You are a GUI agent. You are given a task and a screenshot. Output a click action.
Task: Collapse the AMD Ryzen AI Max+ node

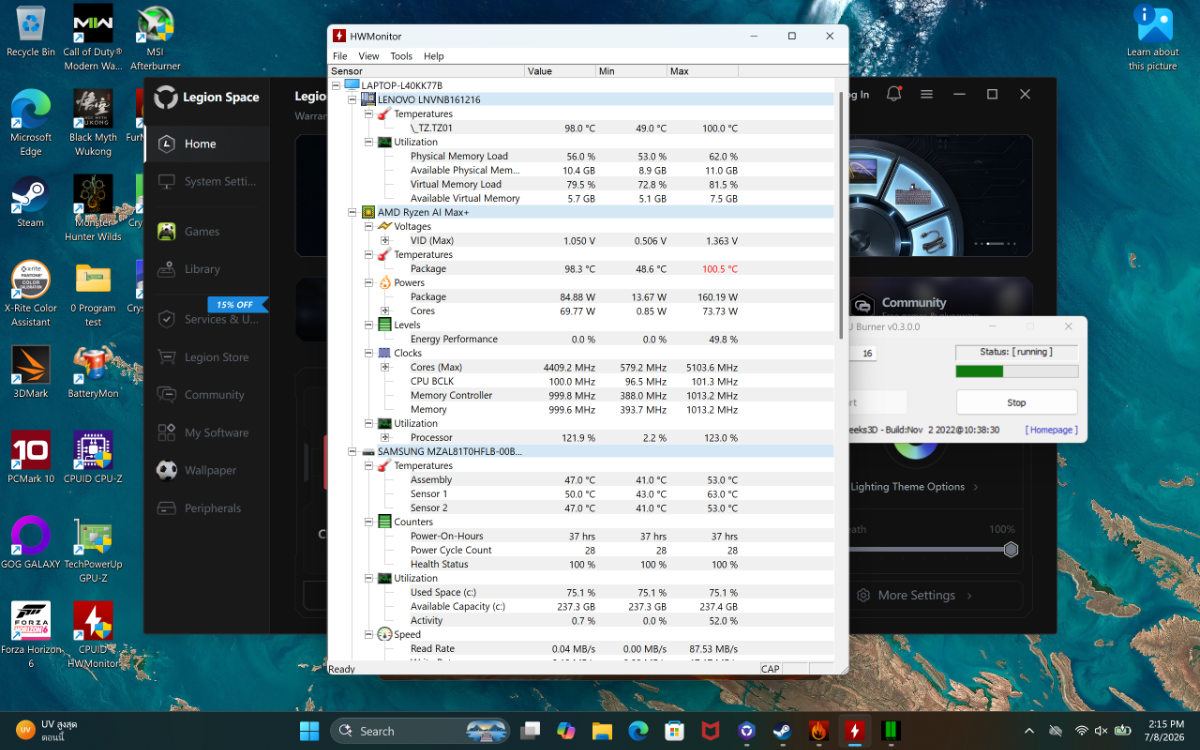pyautogui.click(x=352, y=212)
